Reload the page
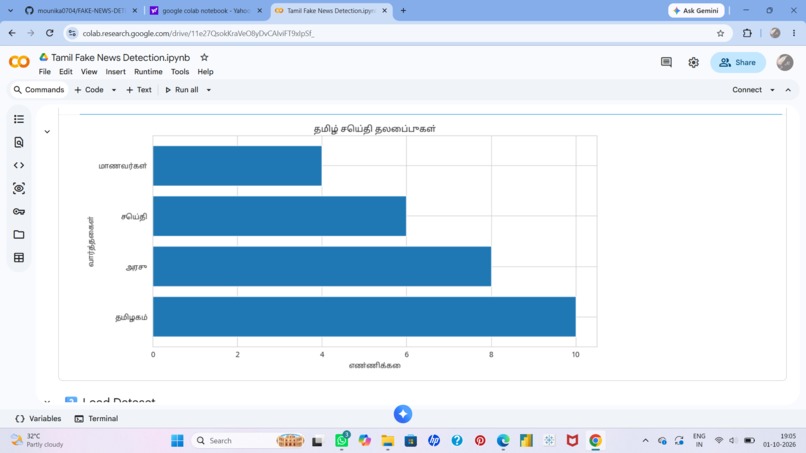The height and width of the screenshot is (453, 806). tap(49, 33)
